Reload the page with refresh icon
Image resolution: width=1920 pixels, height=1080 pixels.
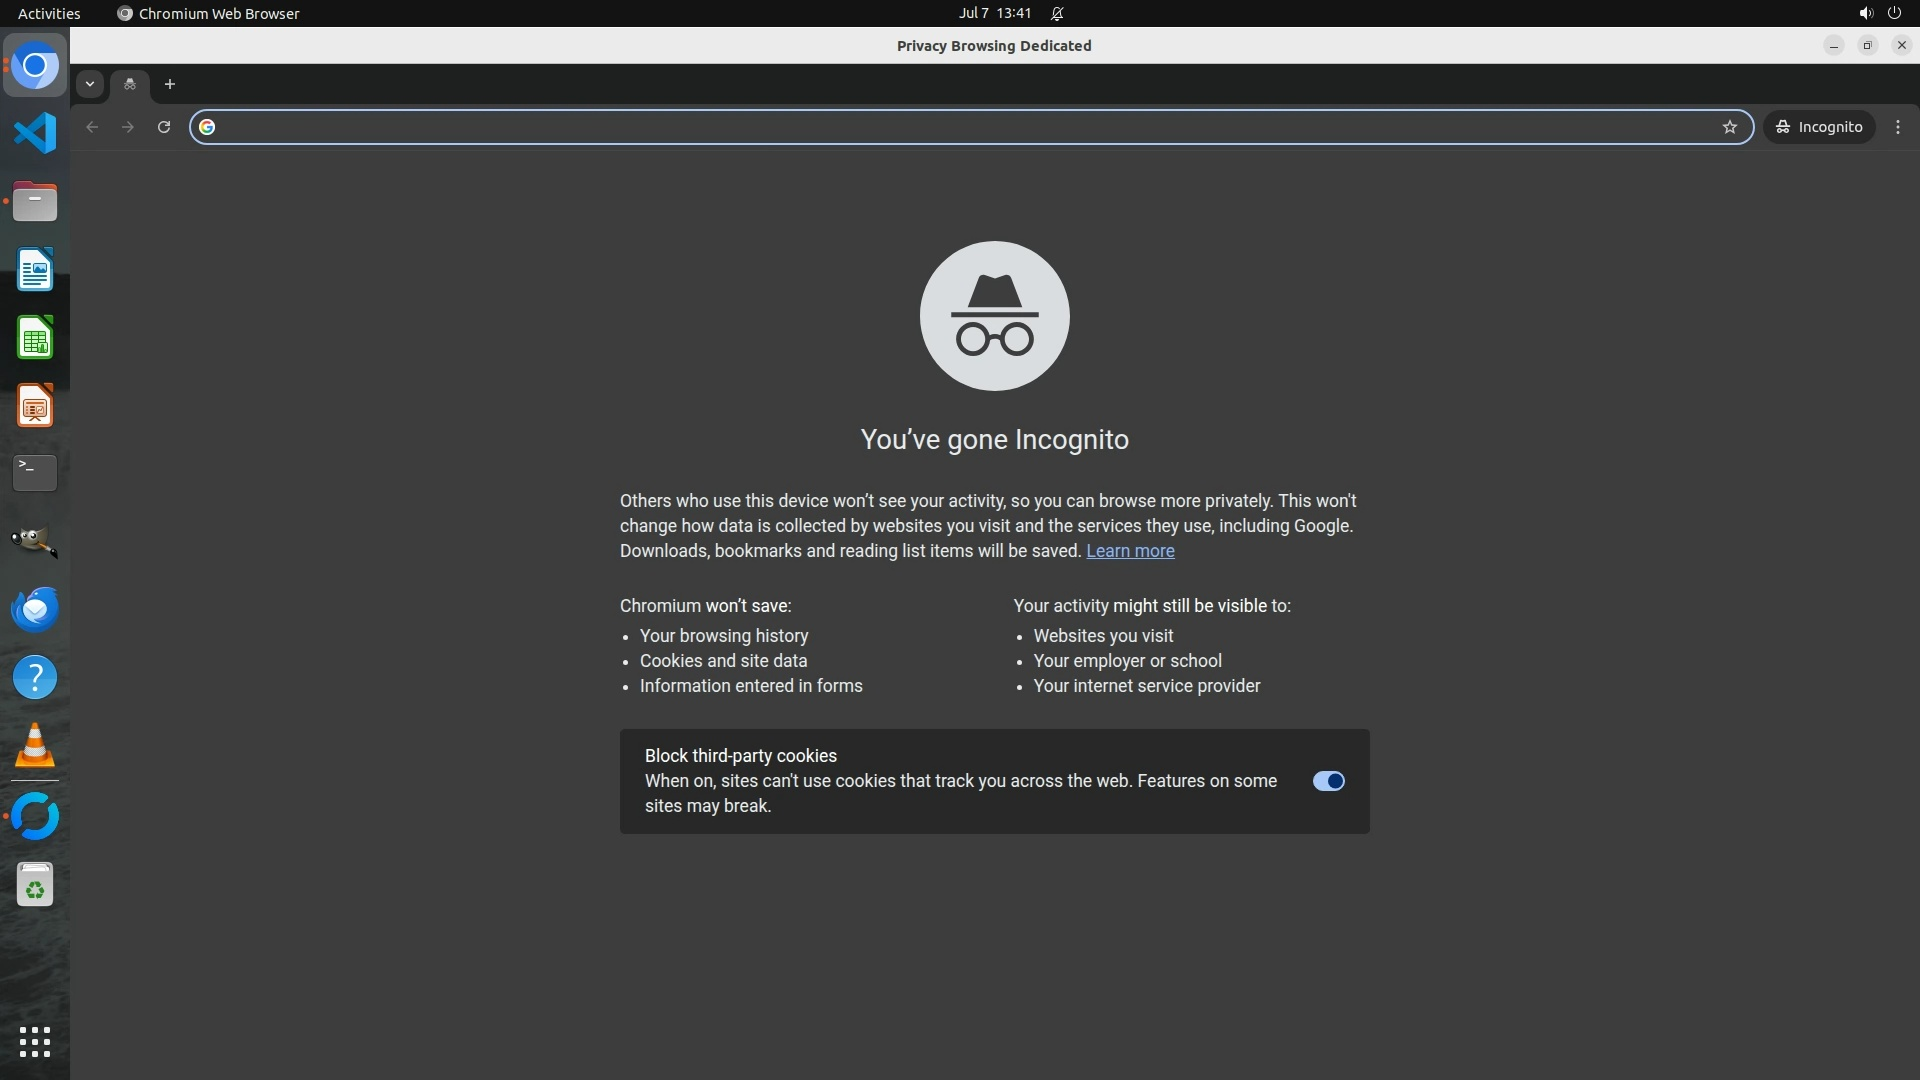164,127
